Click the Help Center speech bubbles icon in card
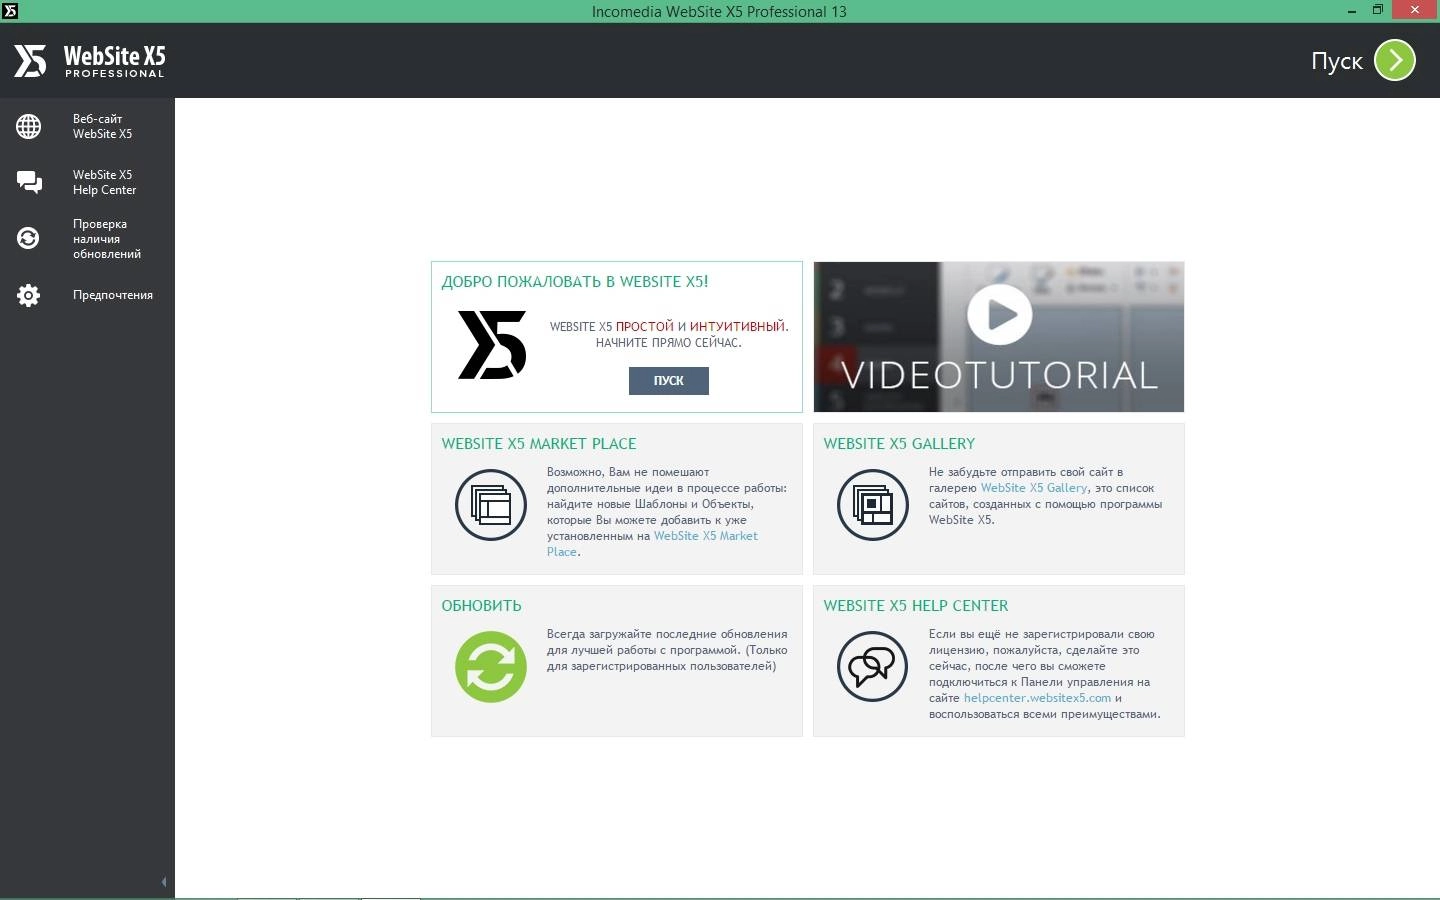 tap(873, 667)
